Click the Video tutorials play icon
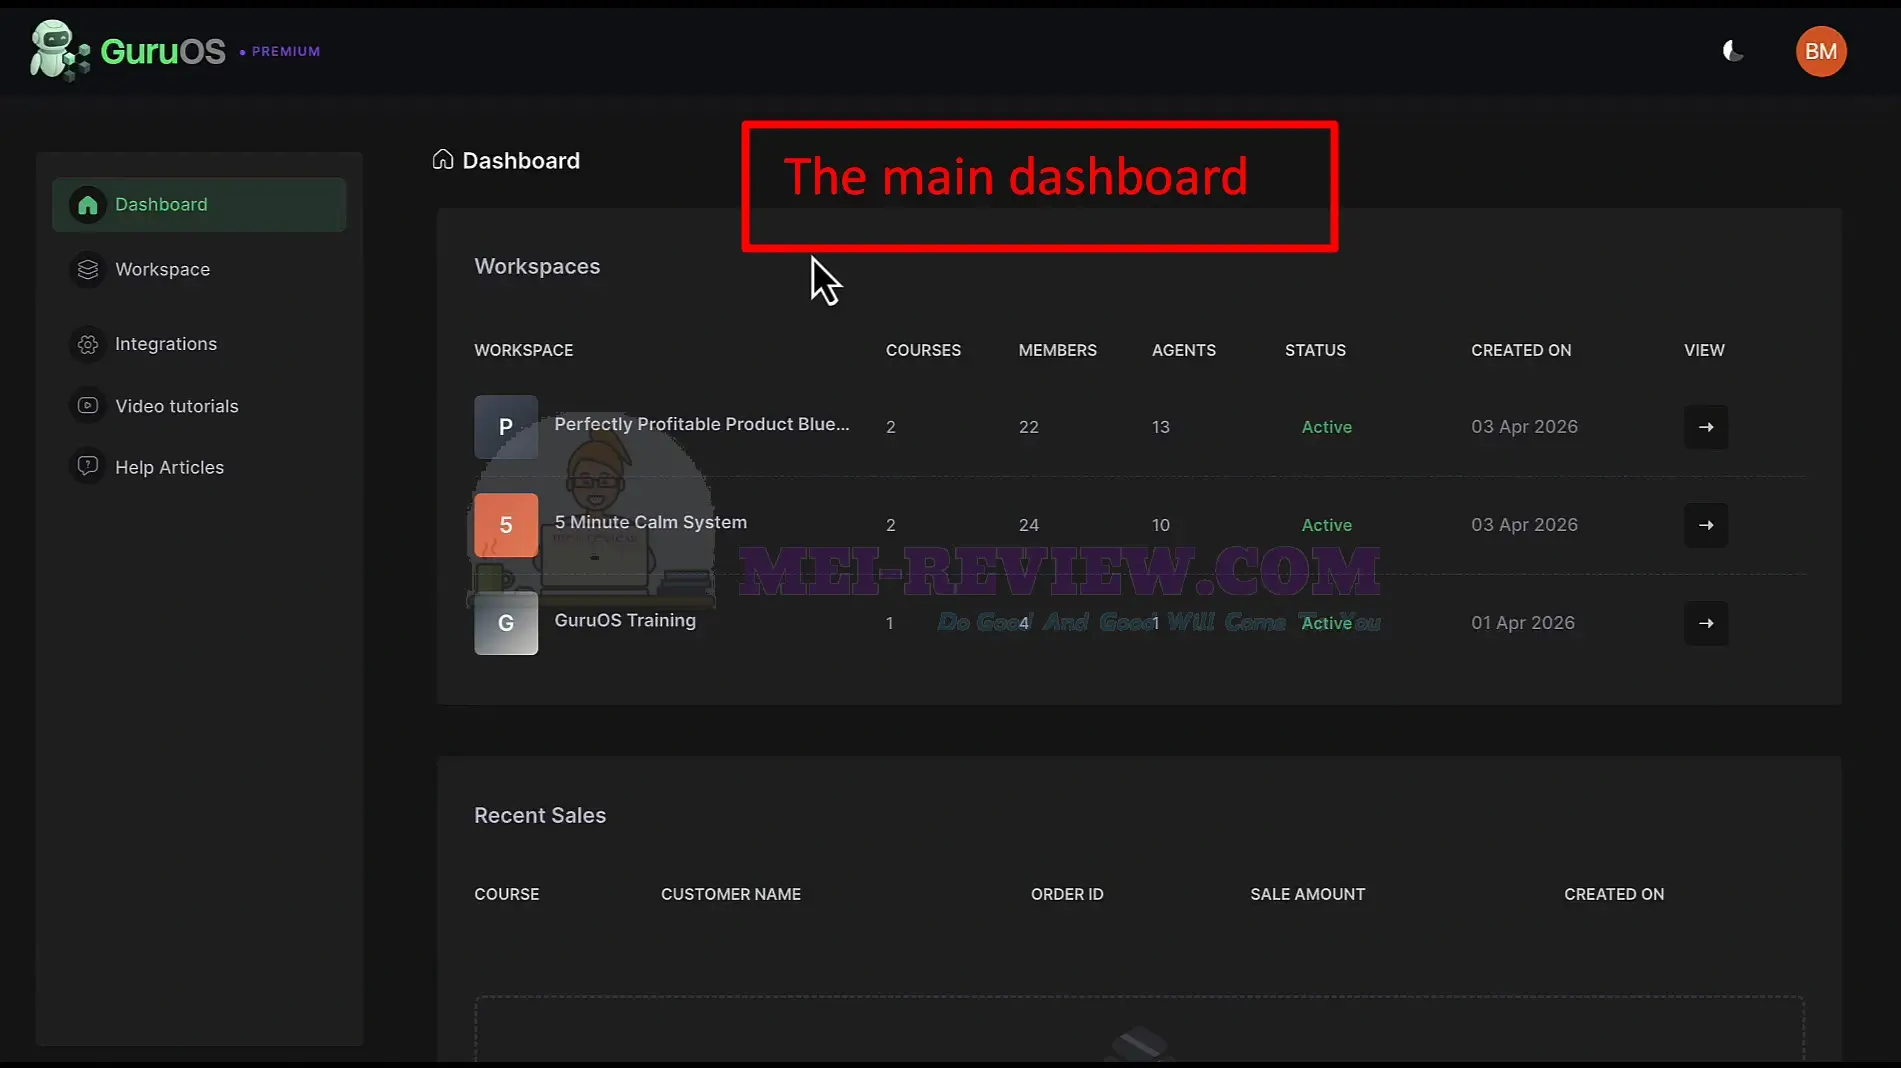This screenshot has width=1901, height=1068. [x=88, y=406]
